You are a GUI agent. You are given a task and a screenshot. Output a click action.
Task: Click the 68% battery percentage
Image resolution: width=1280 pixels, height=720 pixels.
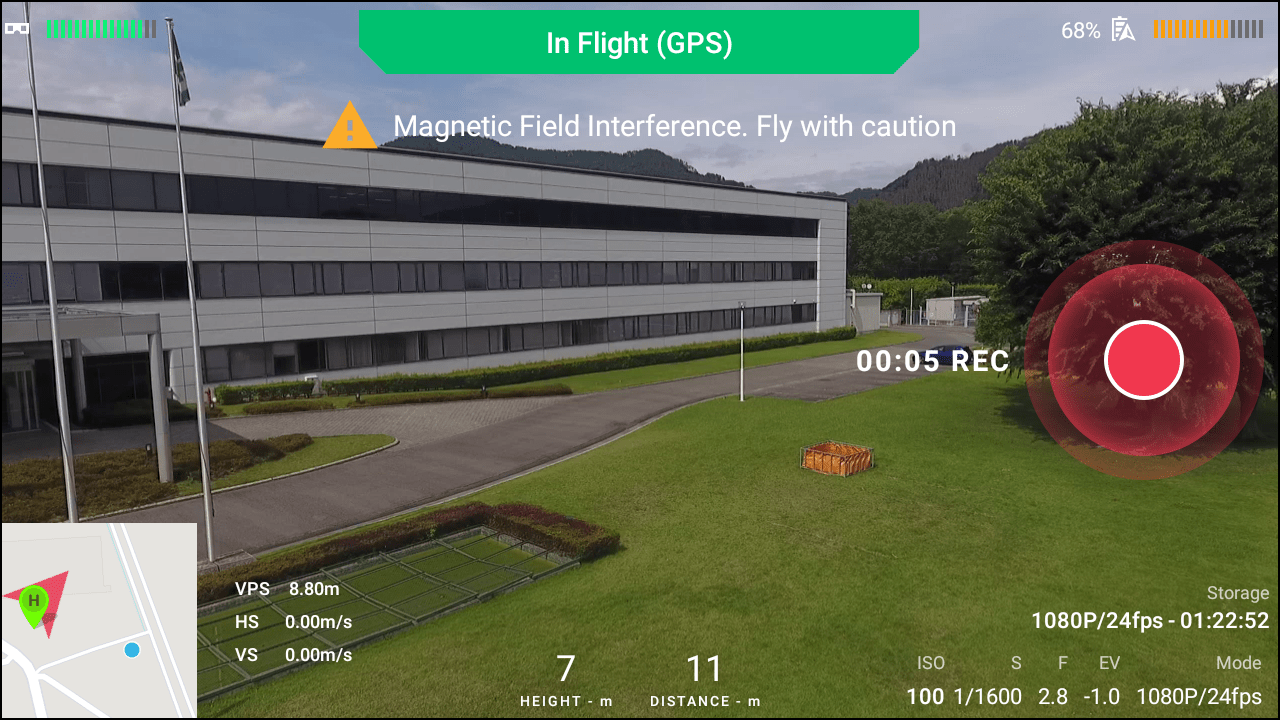point(1081,31)
